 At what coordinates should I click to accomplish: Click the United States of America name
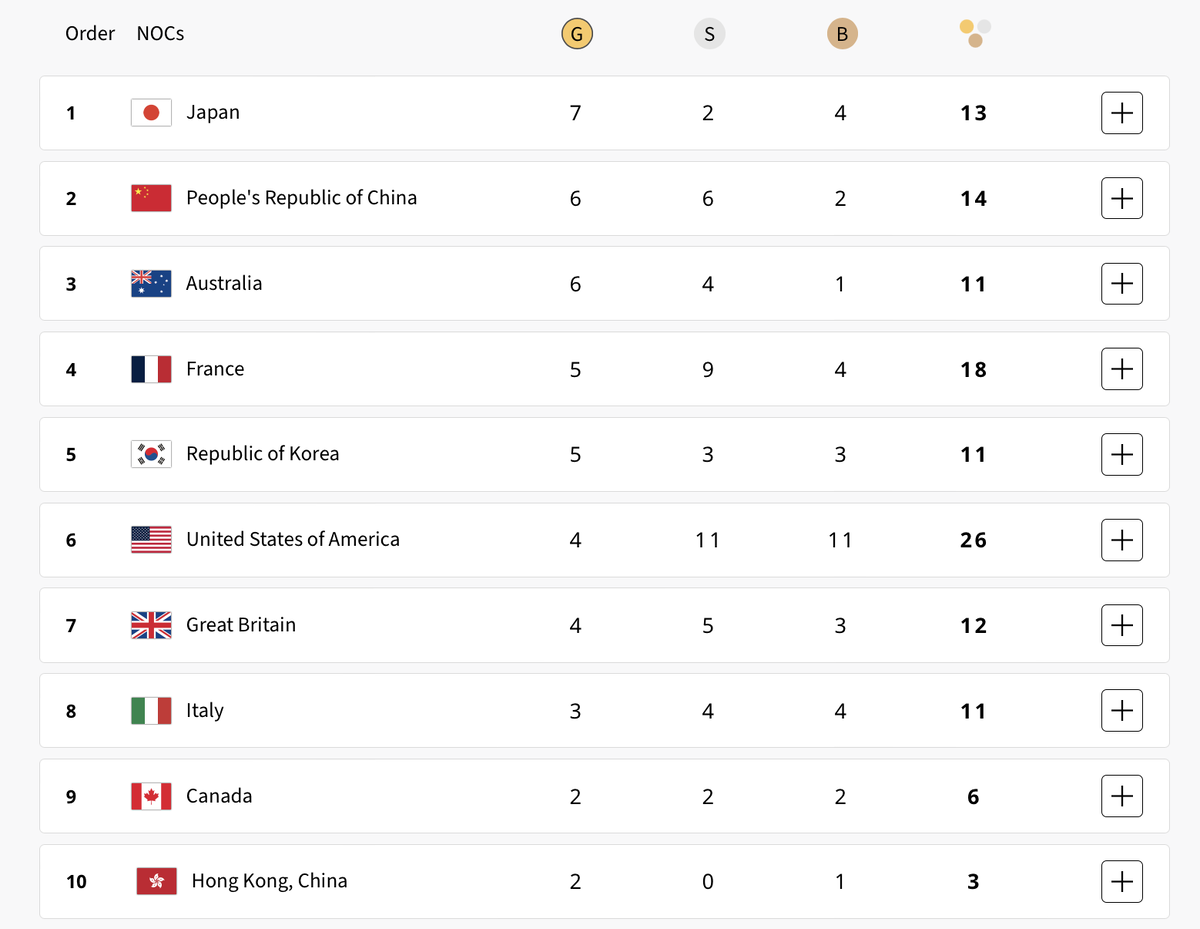click(x=293, y=540)
